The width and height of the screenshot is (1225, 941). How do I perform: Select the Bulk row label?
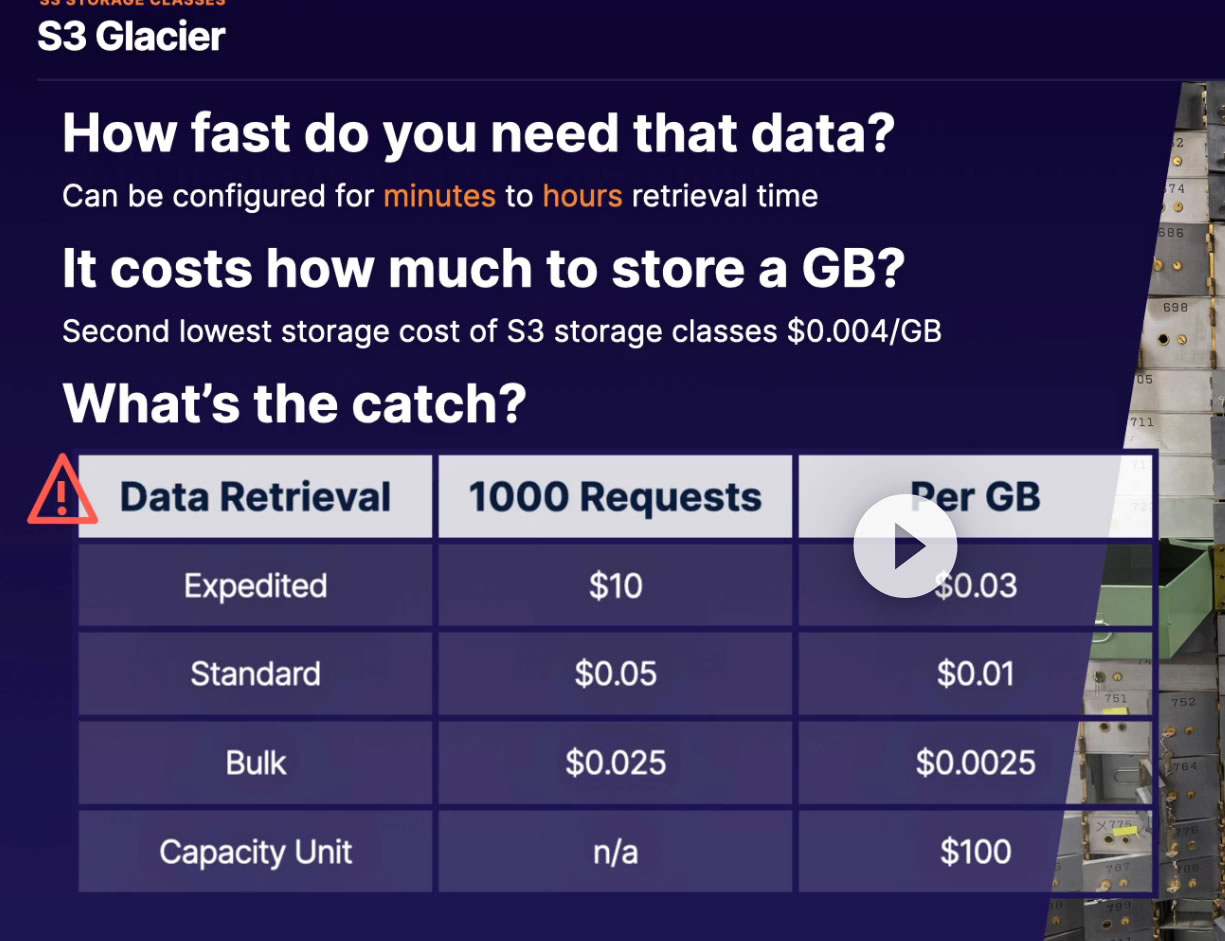tap(255, 763)
